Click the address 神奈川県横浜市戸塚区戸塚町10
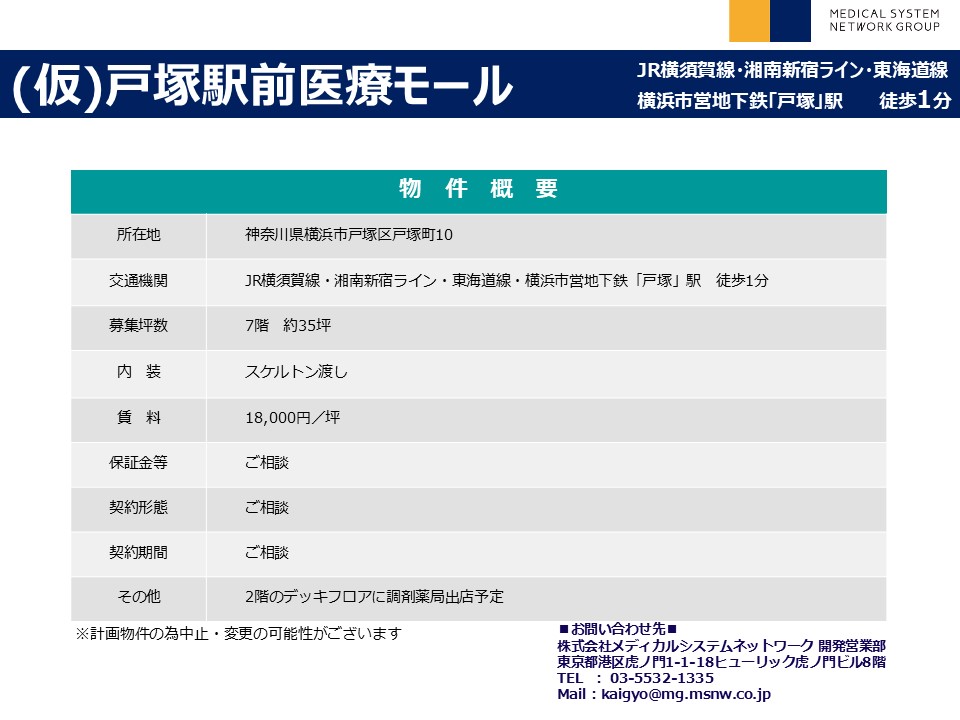960x720 pixels. (348, 234)
